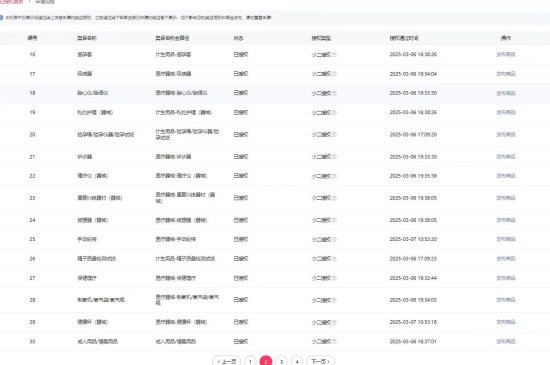Image resolution: width=550 pixels, height=365 pixels.
Task: Open the blue action link in row 25
Action: pyautogui.click(x=506, y=239)
